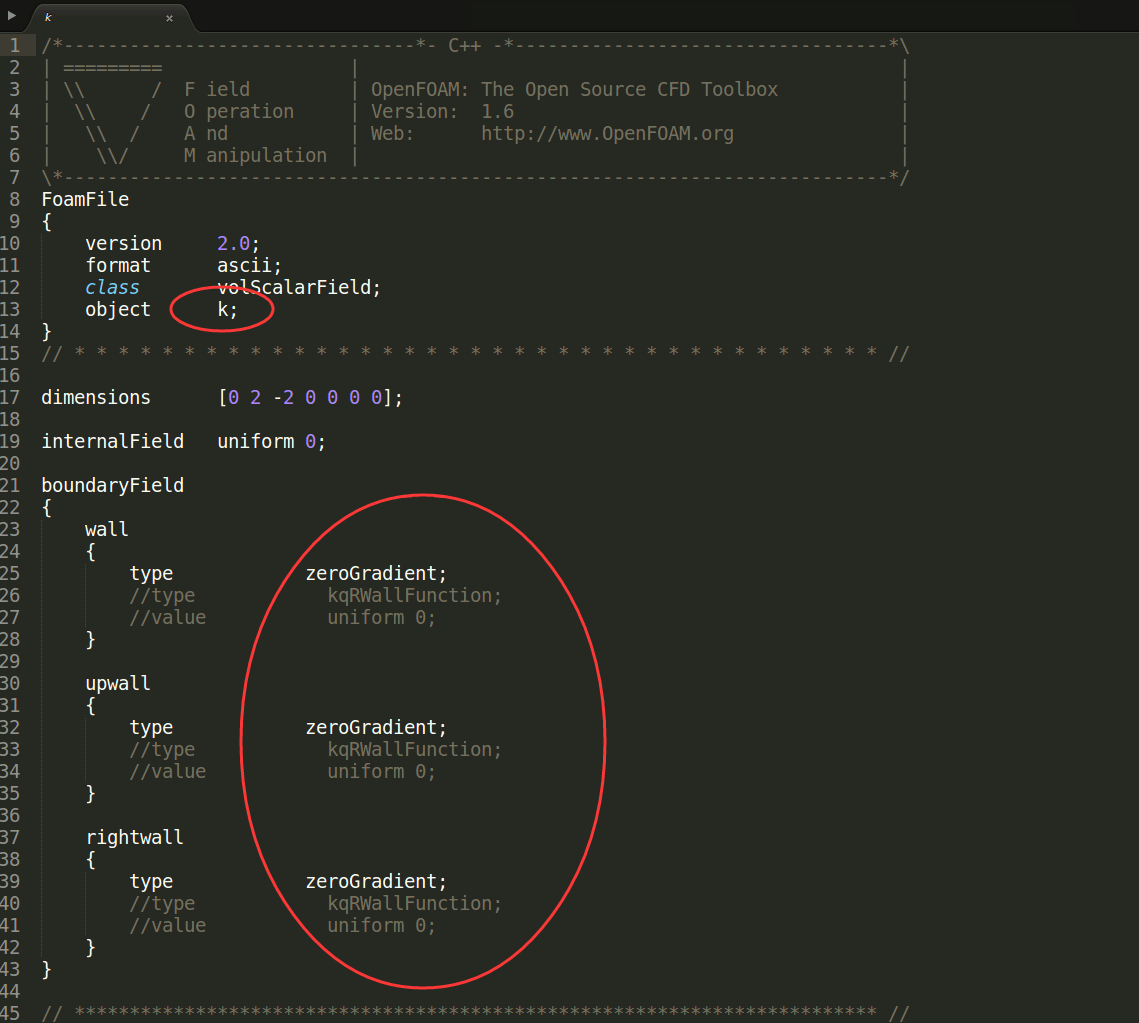Click internalField uniform 0 value

[x=271, y=441]
